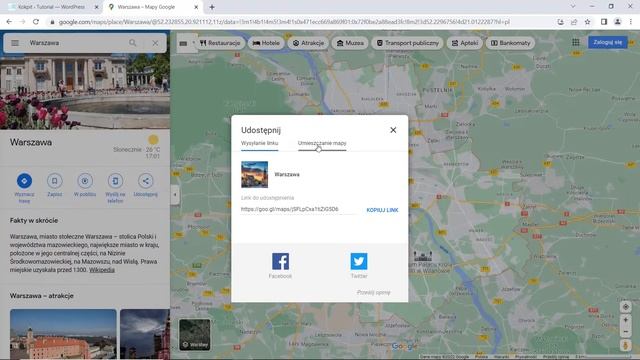The height and width of the screenshot is (360, 640).
Task: Select the Wysyłanie linku tab
Action: click(260, 143)
